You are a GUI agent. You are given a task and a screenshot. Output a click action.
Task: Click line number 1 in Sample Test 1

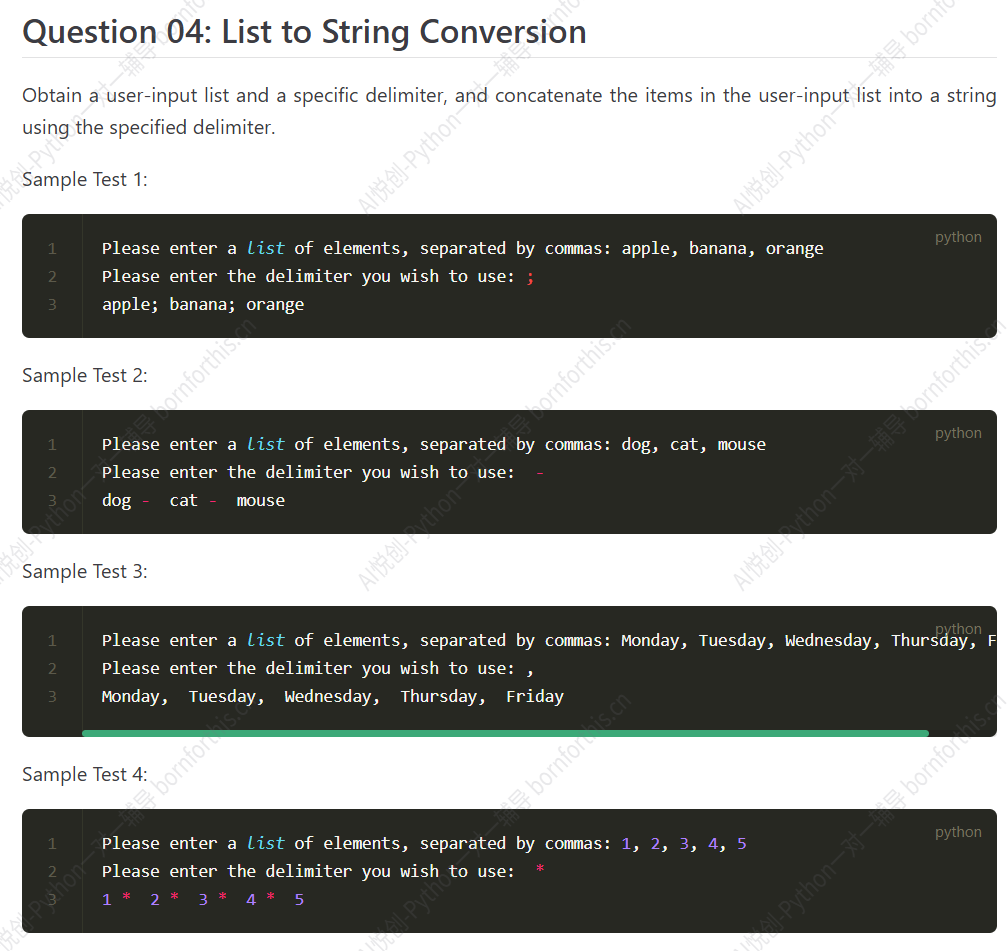click(52, 248)
